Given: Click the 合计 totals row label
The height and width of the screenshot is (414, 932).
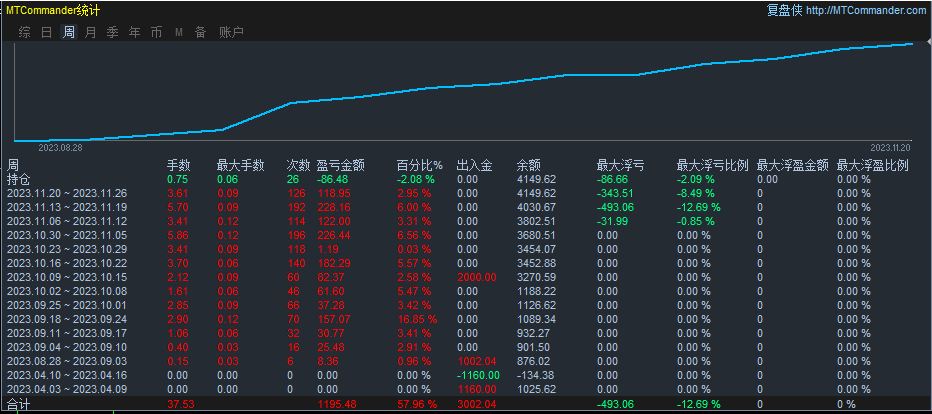Looking at the screenshot, I should tap(18, 404).
